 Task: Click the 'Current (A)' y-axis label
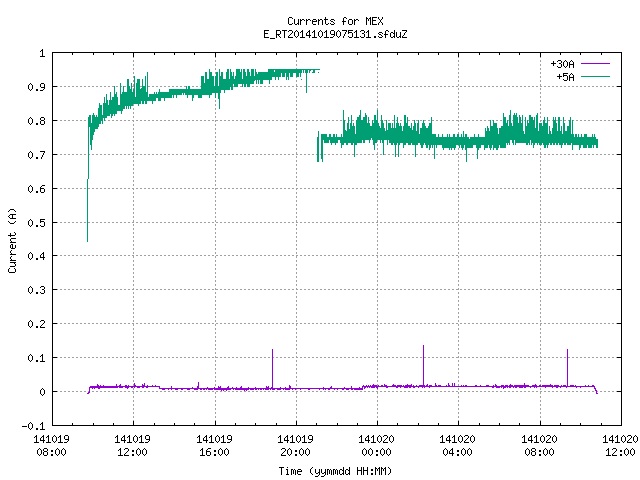pos(12,240)
